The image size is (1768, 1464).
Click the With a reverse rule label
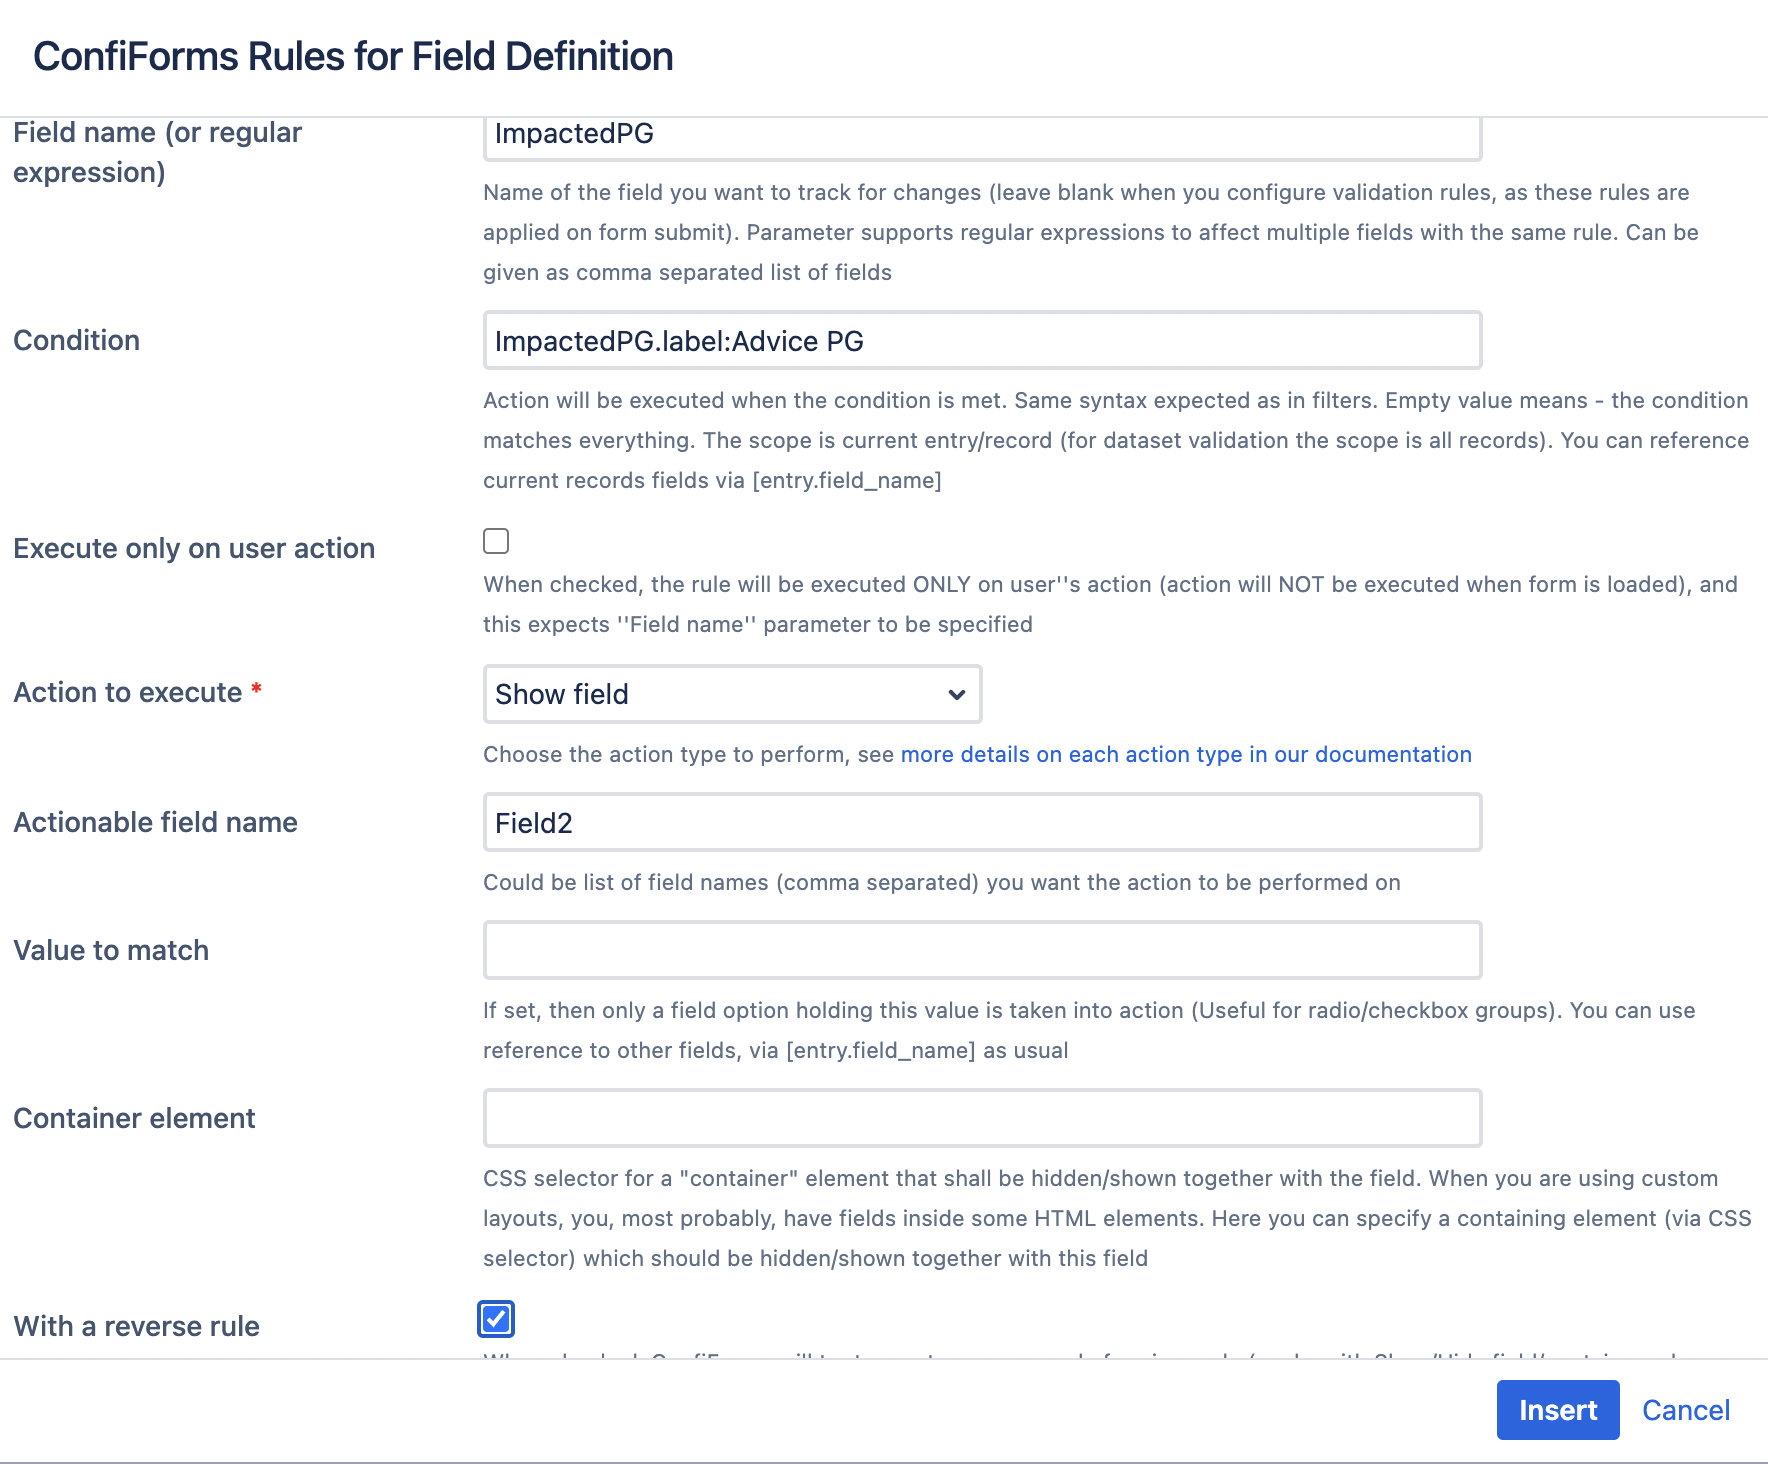point(136,1325)
